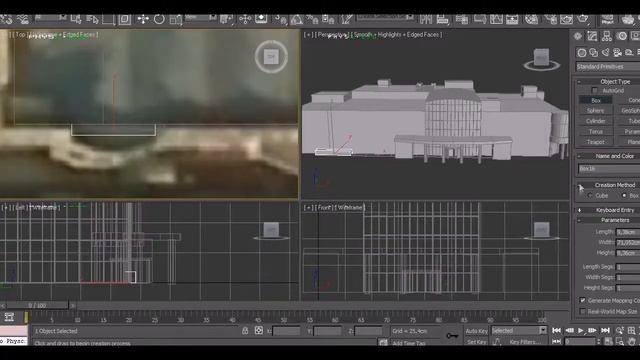Open the named selection sets dropdown
The image size is (640, 360).
tap(384, 18)
